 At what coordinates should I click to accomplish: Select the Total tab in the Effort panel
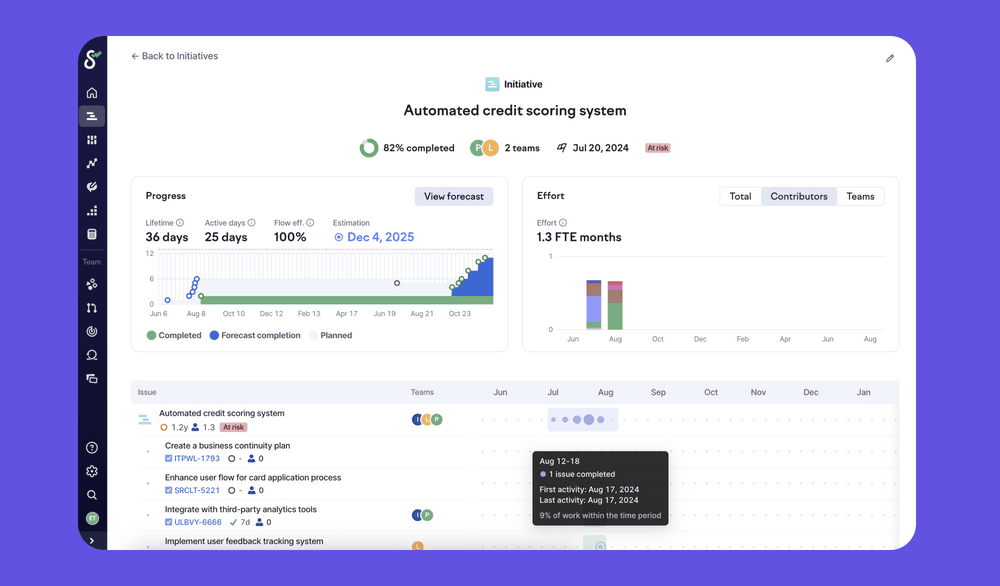click(x=739, y=196)
